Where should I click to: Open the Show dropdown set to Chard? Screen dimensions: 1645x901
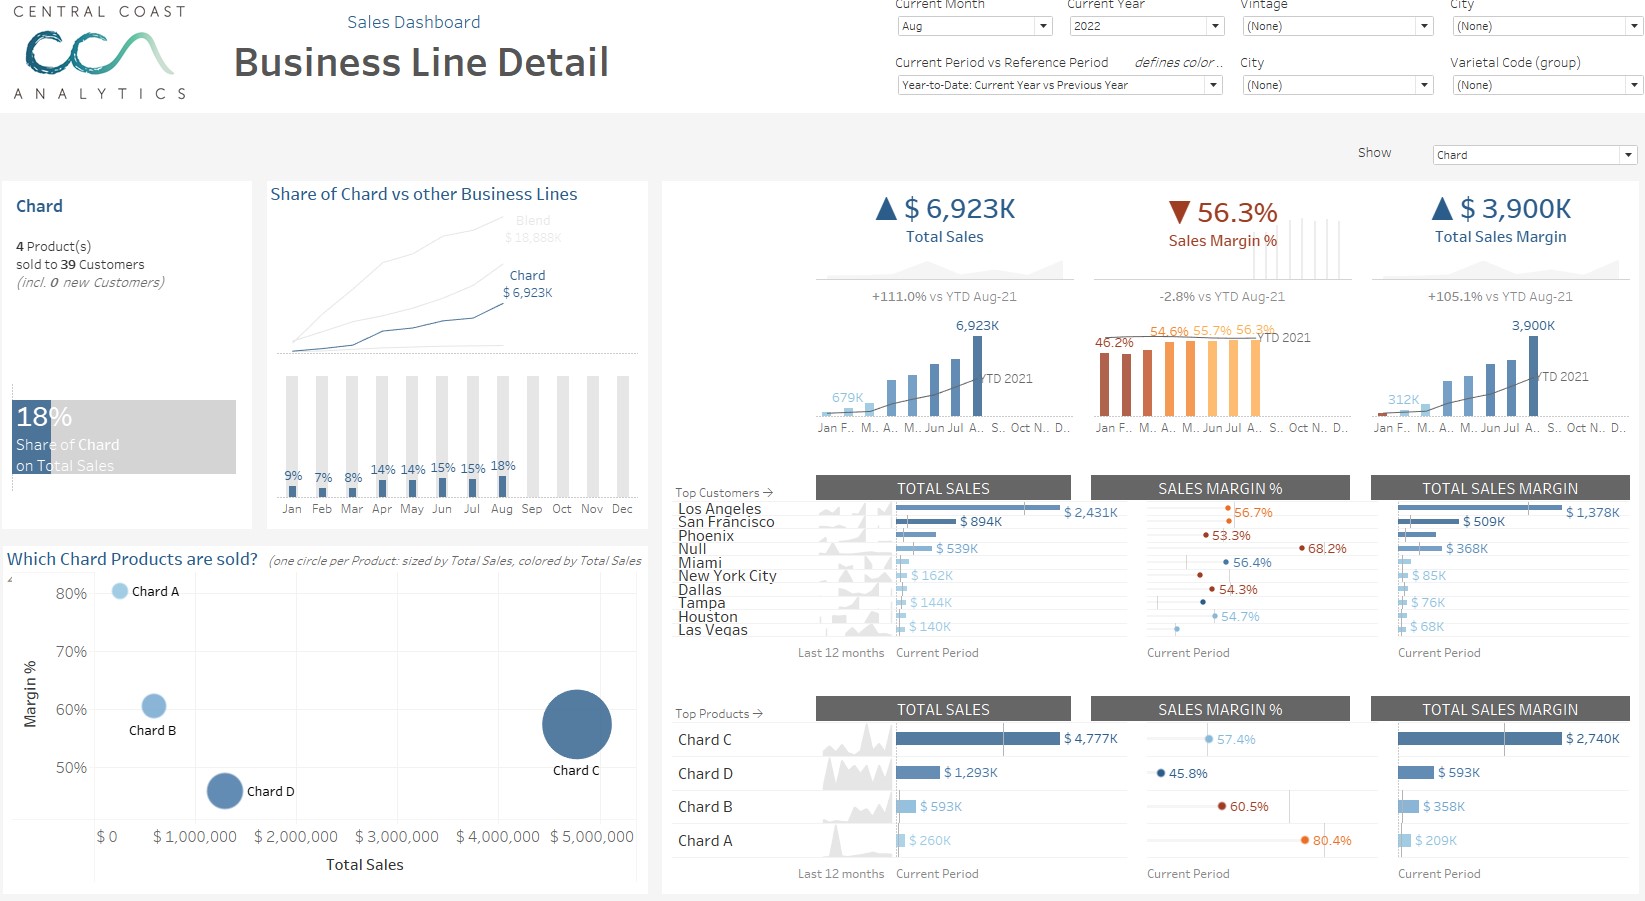tap(1534, 155)
